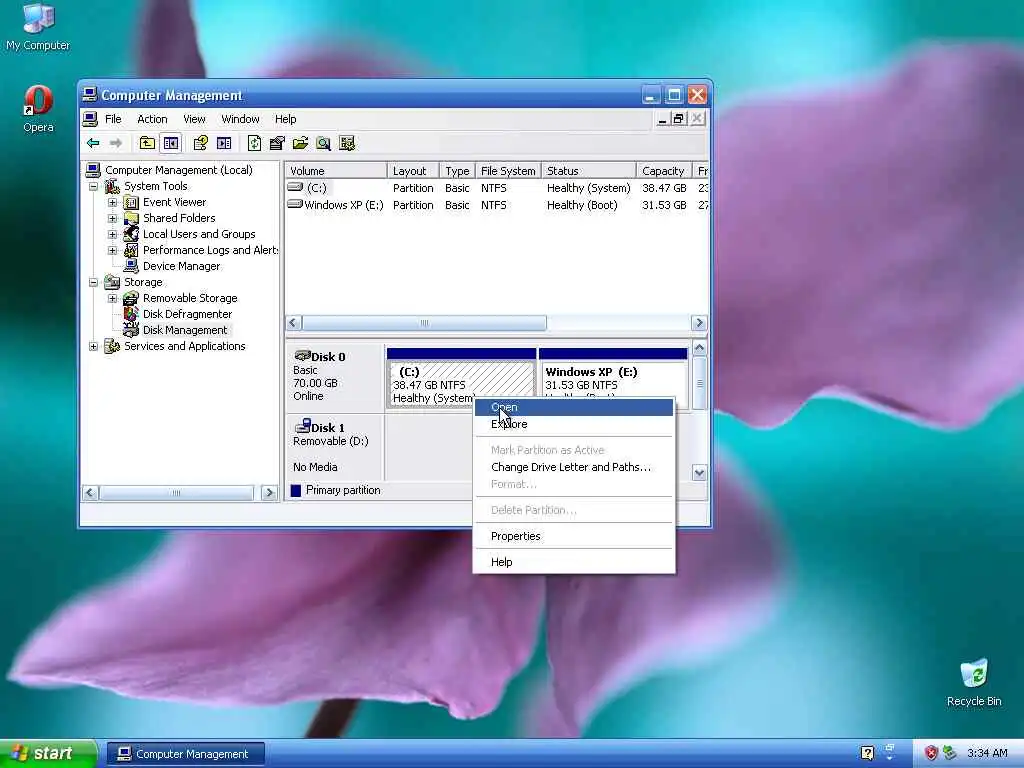The height and width of the screenshot is (768, 1024).
Task: Choose Help from the context menu
Action: 574,562
